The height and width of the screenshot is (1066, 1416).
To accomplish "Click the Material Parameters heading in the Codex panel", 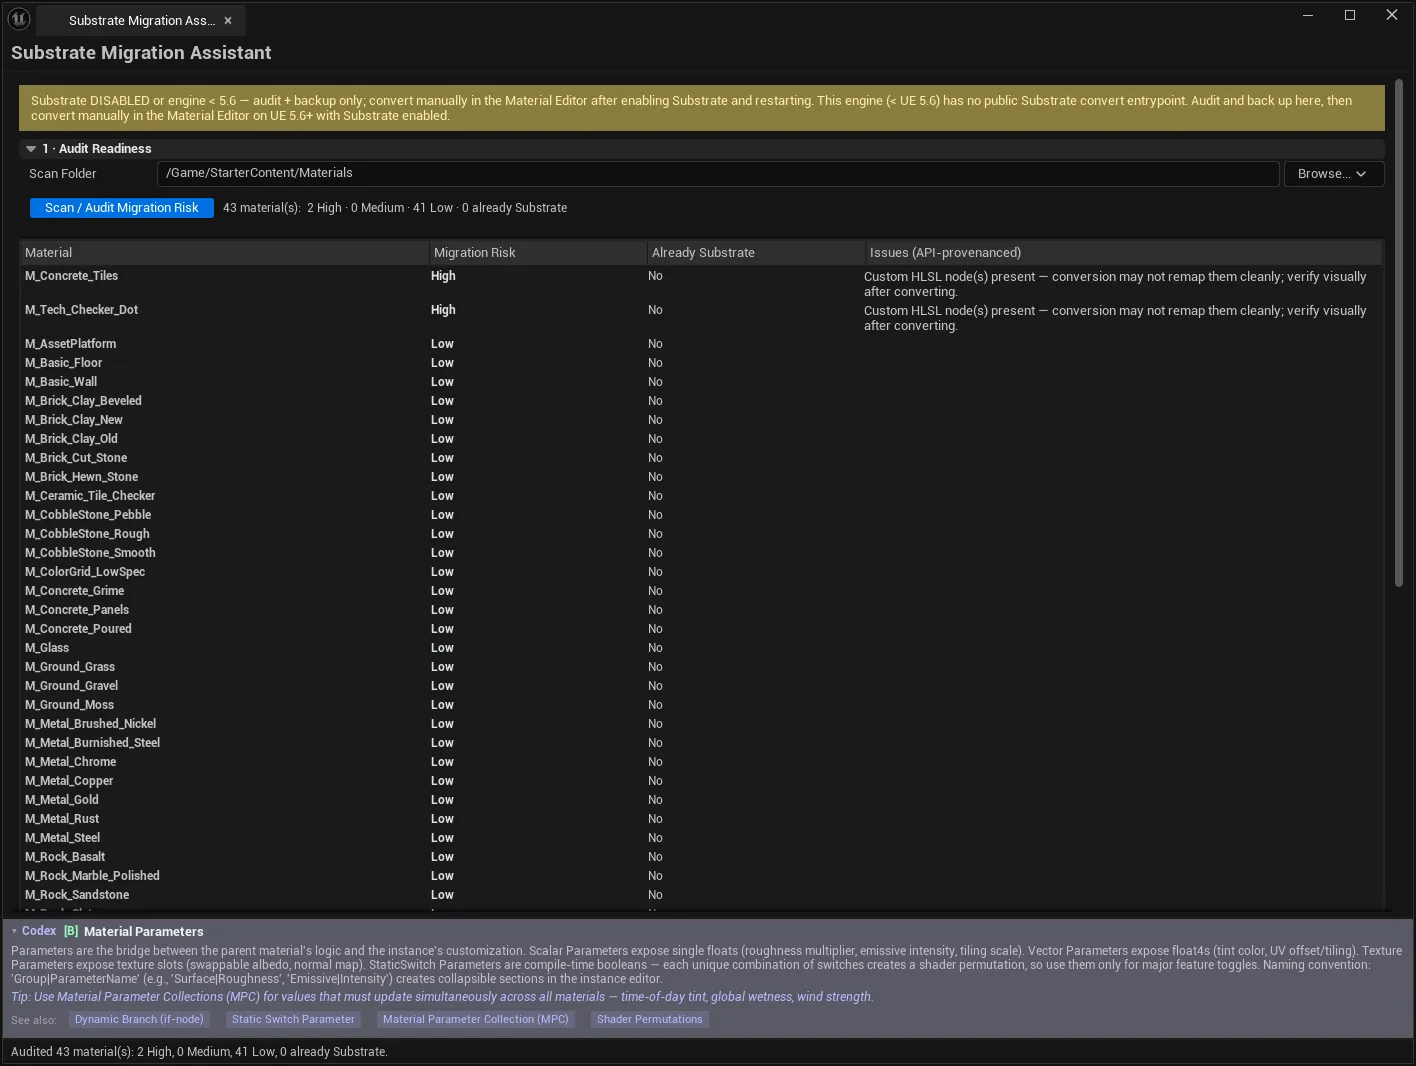I will pyautogui.click(x=144, y=931).
